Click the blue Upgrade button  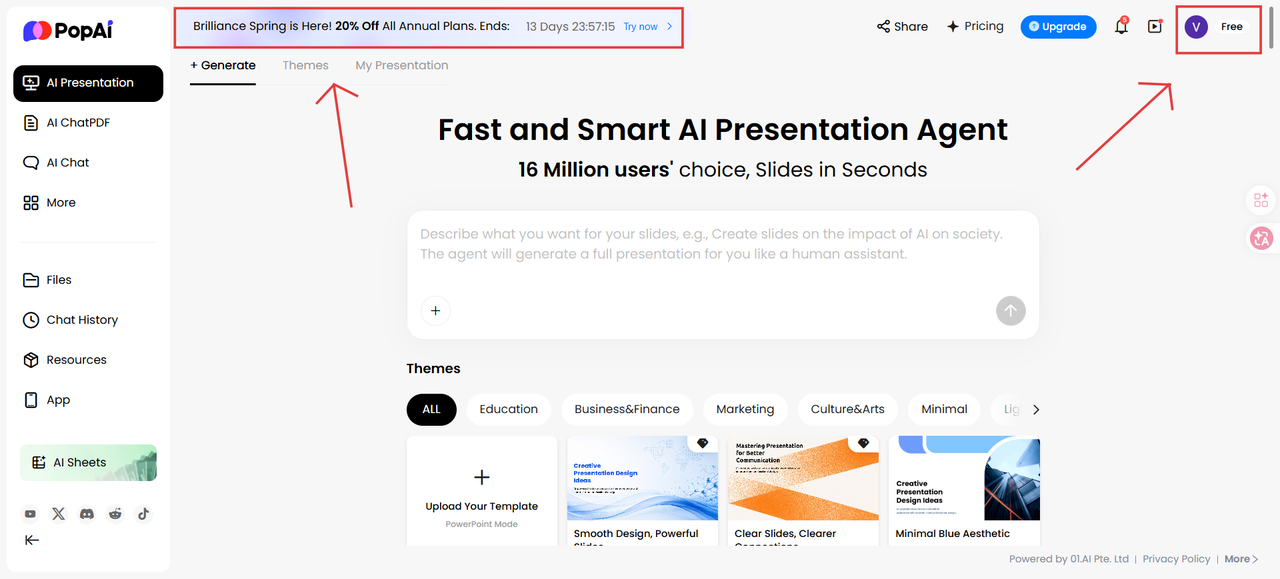(1058, 27)
